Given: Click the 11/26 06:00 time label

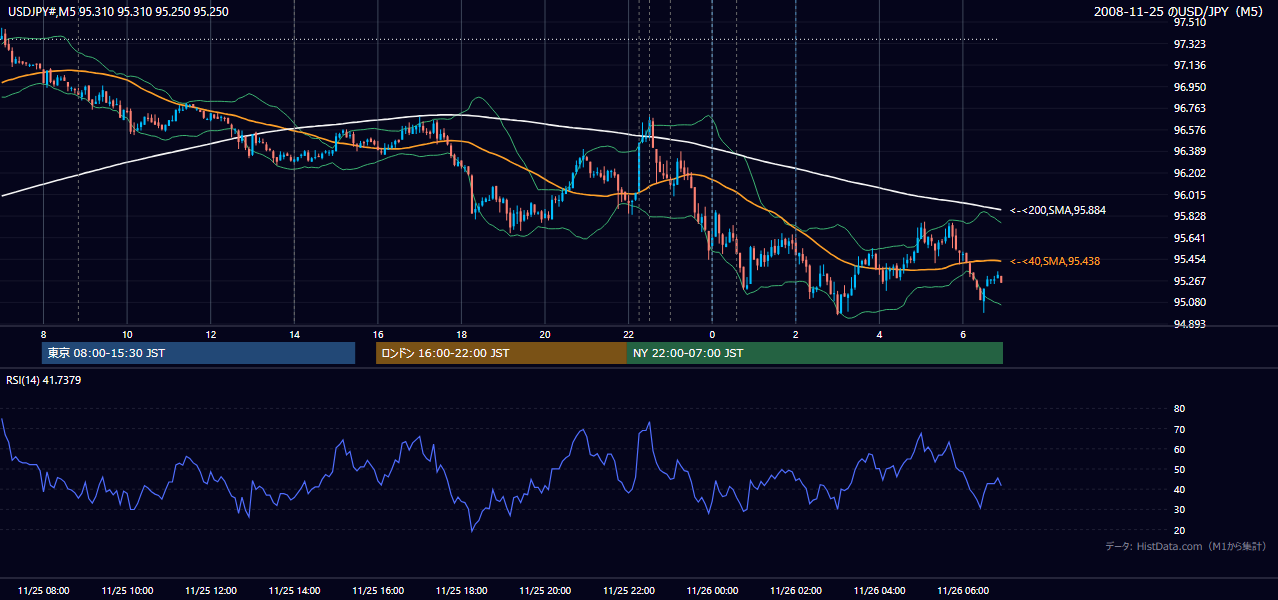Looking at the screenshot, I should pyautogui.click(x=963, y=590).
